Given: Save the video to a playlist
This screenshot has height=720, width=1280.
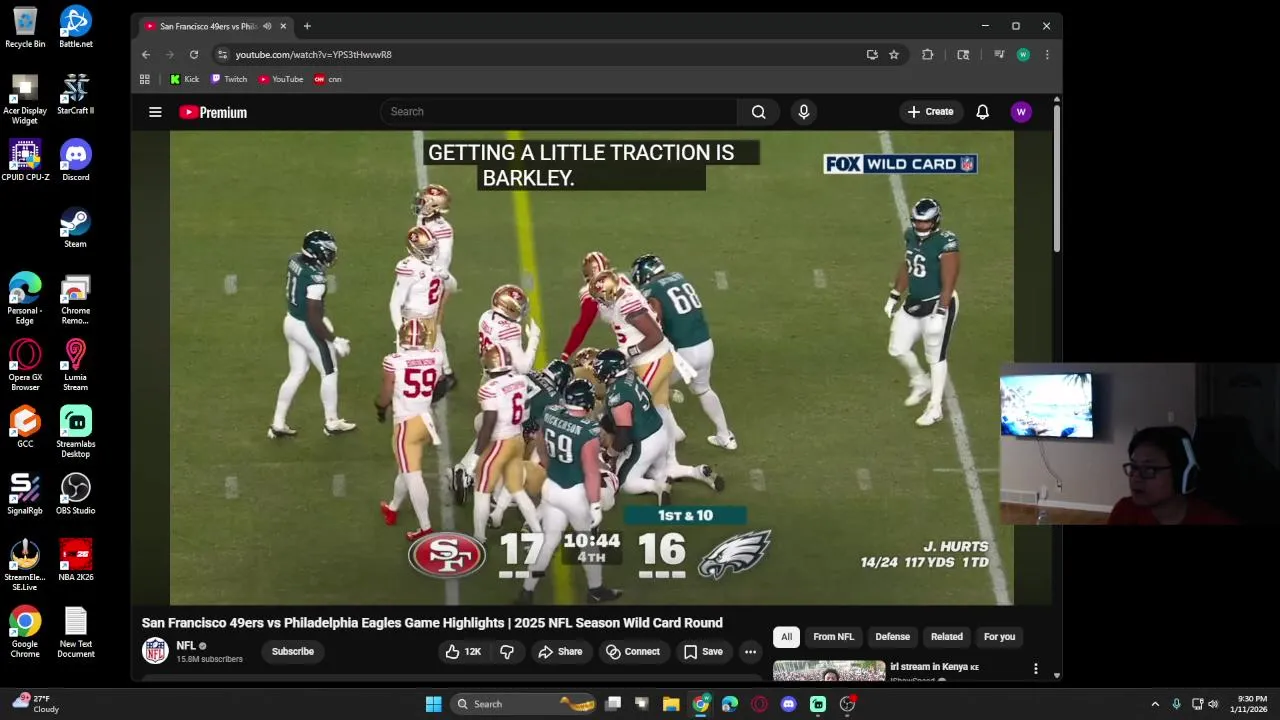Looking at the screenshot, I should pos(703,651).
